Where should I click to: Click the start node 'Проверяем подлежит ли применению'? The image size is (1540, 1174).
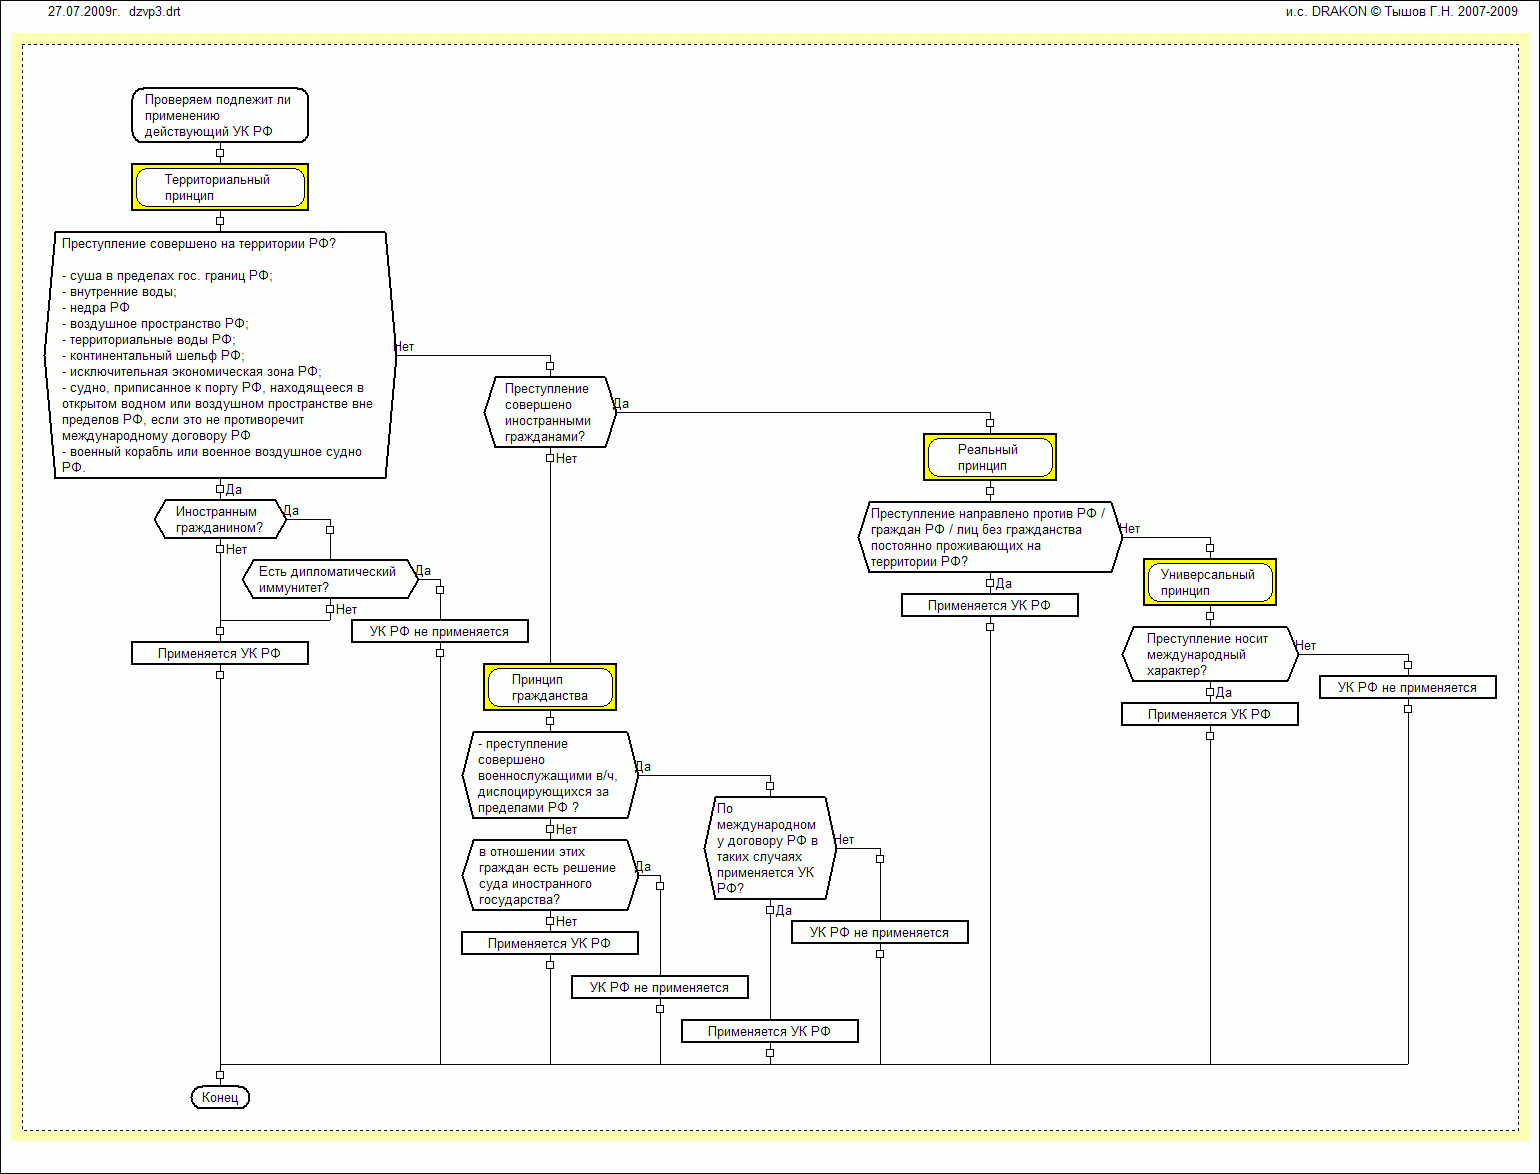(219, 116)
